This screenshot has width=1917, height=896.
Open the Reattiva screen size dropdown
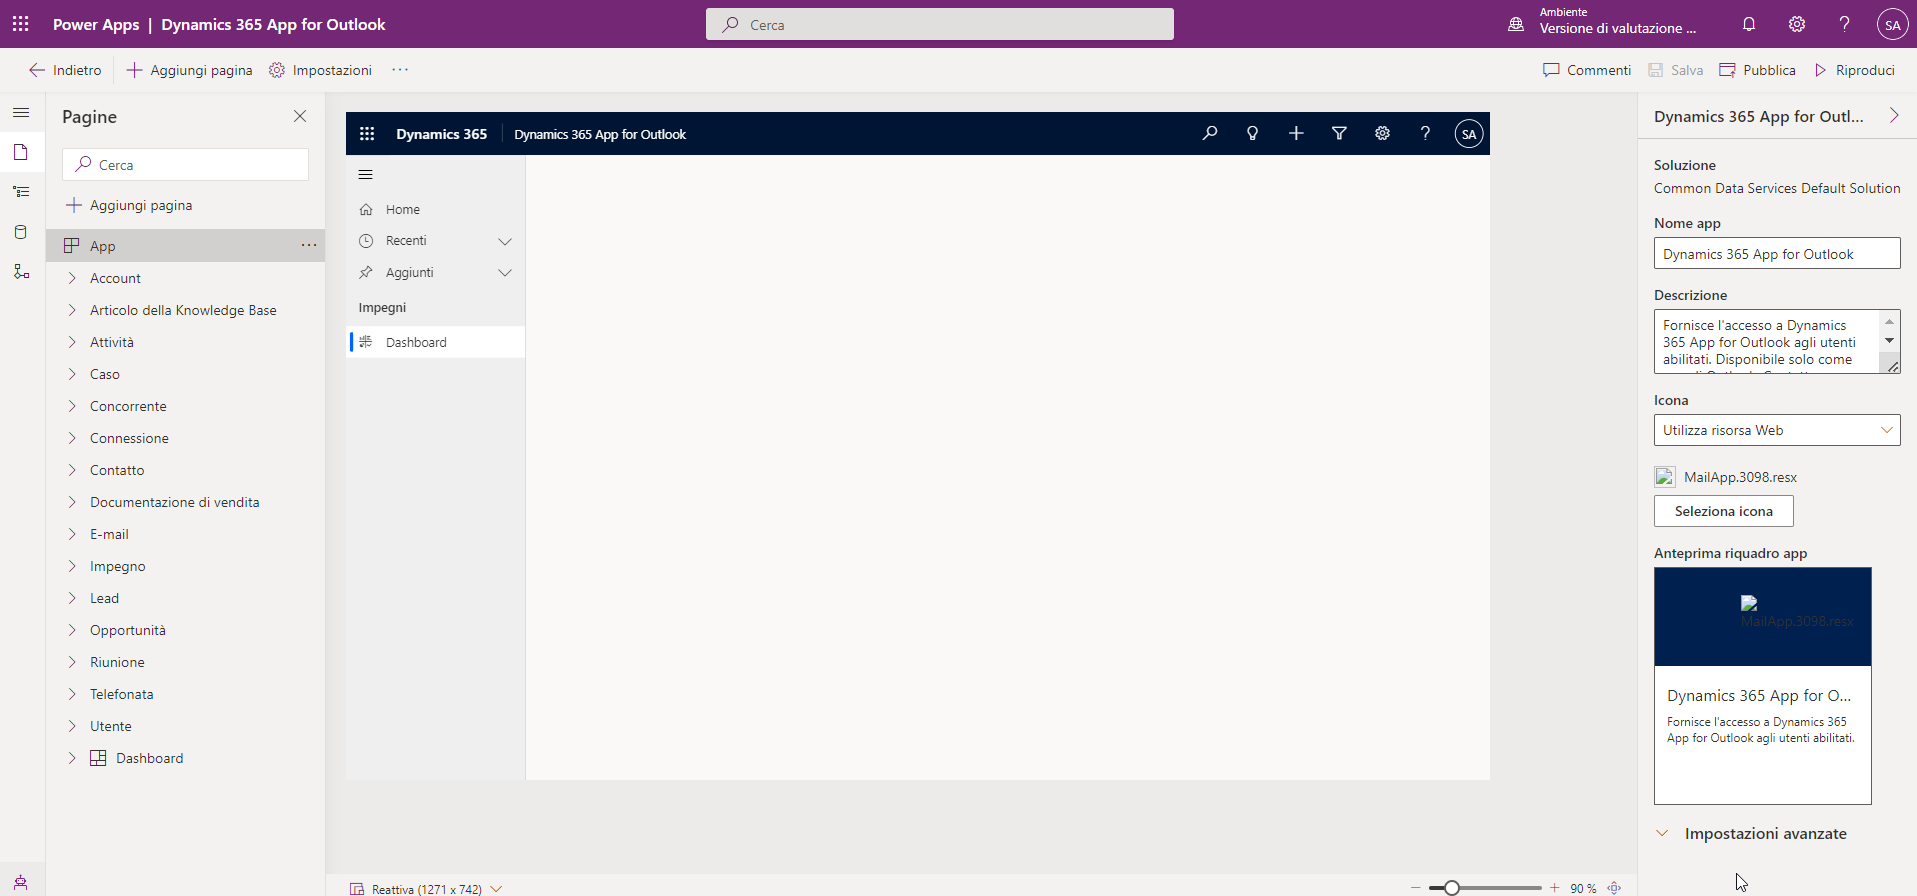pyautogui.click(x=426, y=888)
